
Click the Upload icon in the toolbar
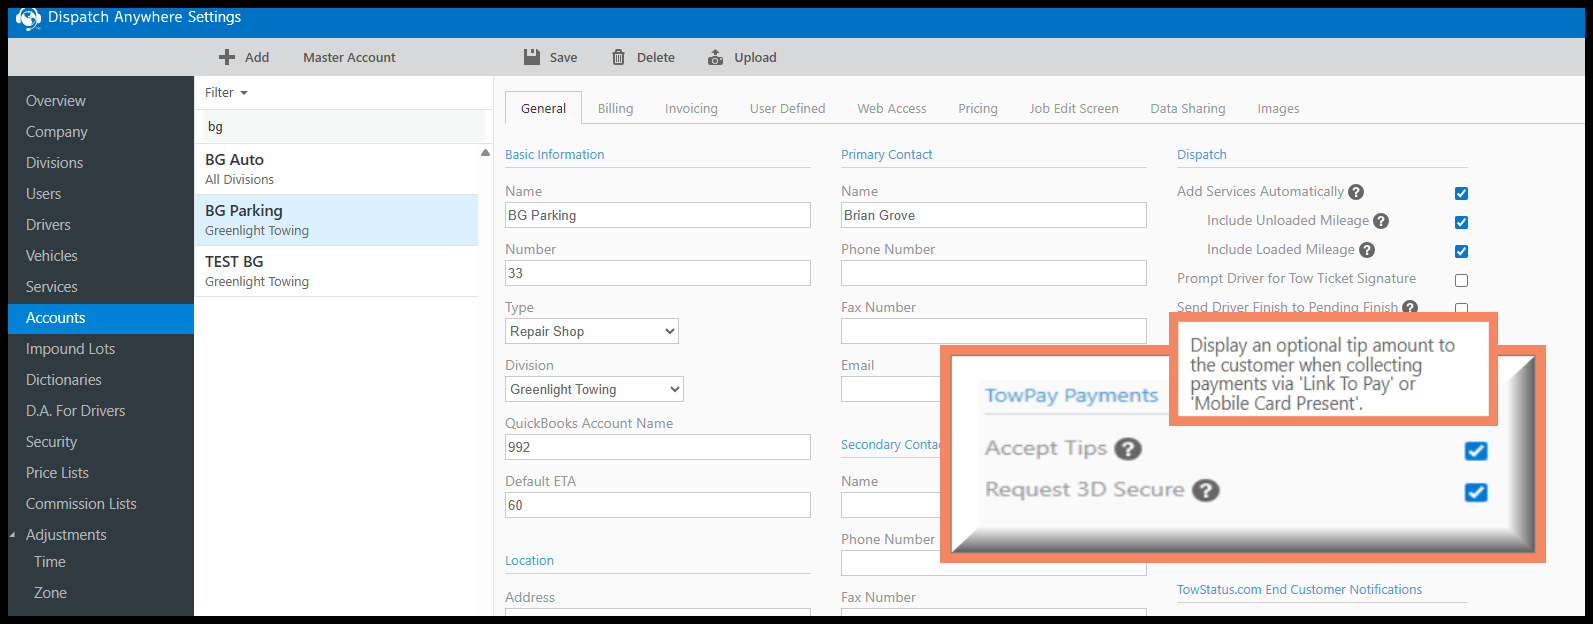click(715, 57)
